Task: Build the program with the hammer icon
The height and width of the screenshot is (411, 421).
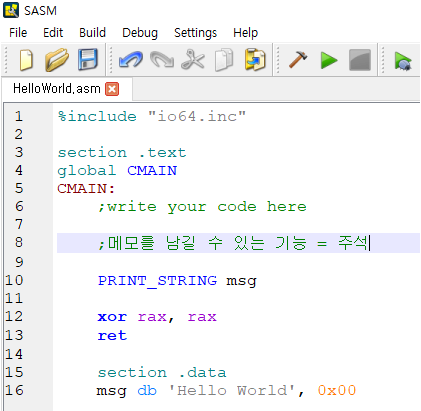Action: point(298,60)
